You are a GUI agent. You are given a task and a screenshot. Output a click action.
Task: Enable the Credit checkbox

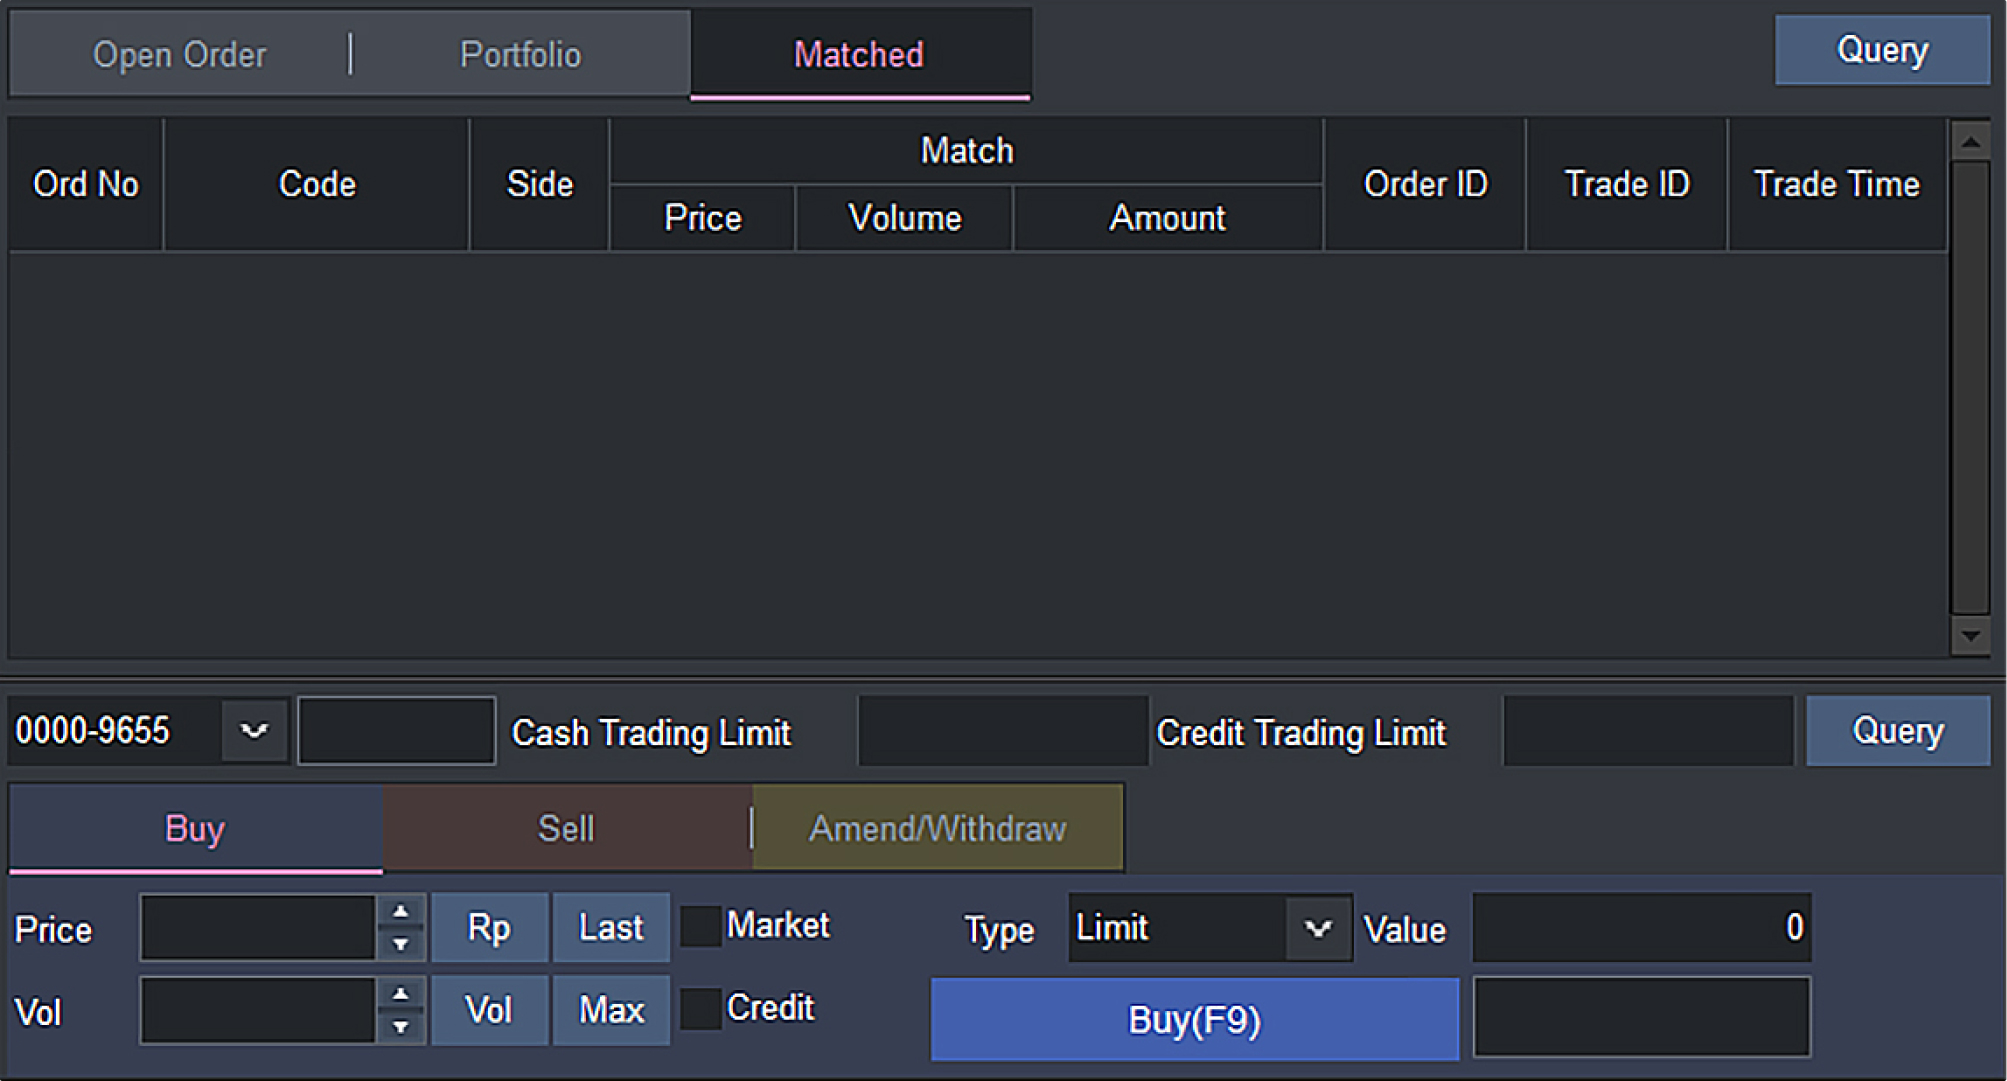703,1007
